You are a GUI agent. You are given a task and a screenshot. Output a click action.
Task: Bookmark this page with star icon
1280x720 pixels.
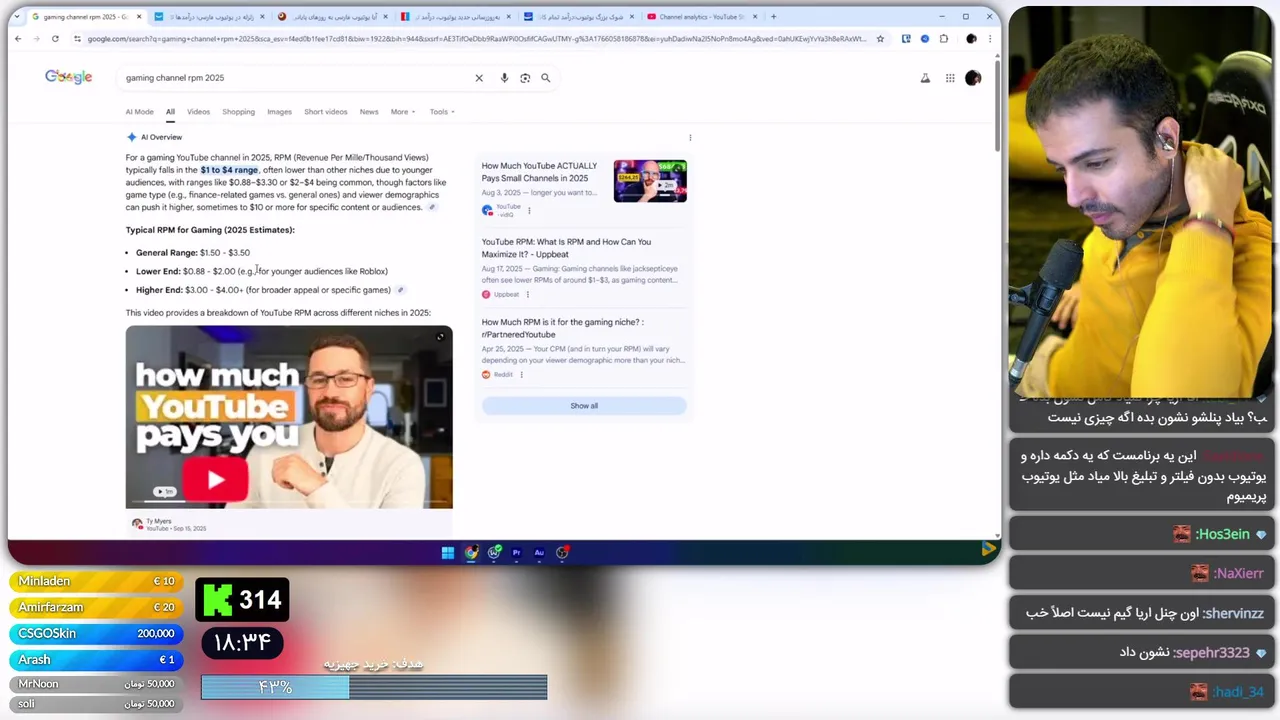880,39
